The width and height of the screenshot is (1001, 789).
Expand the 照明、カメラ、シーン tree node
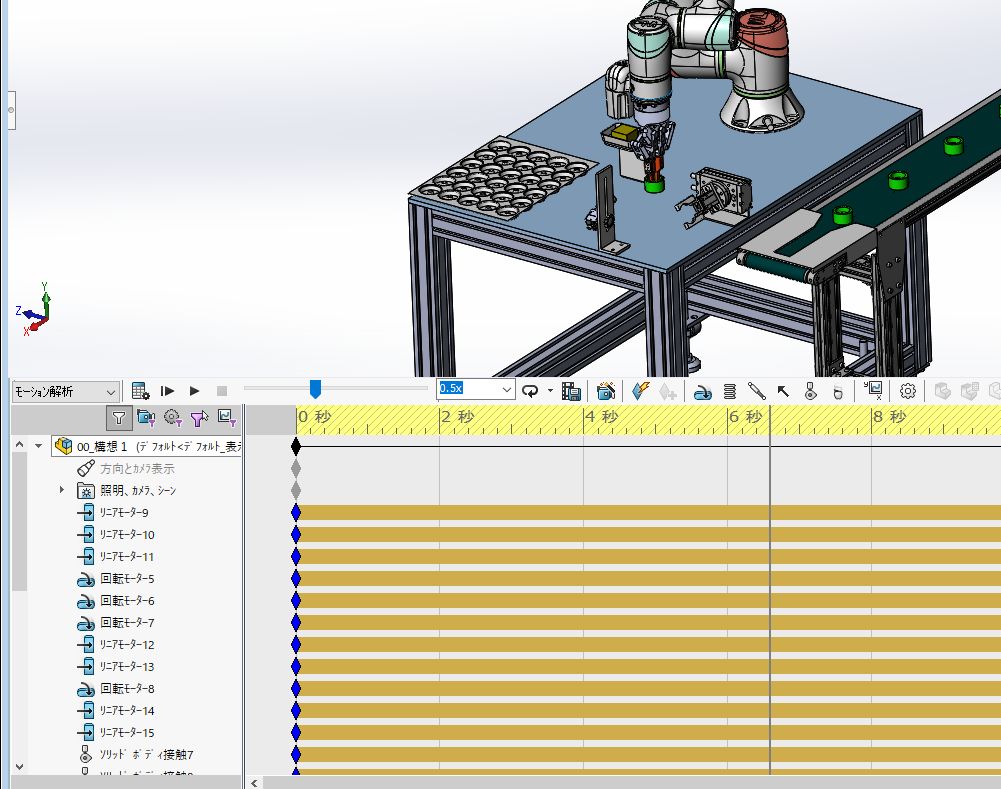click(x=62, y=490)
